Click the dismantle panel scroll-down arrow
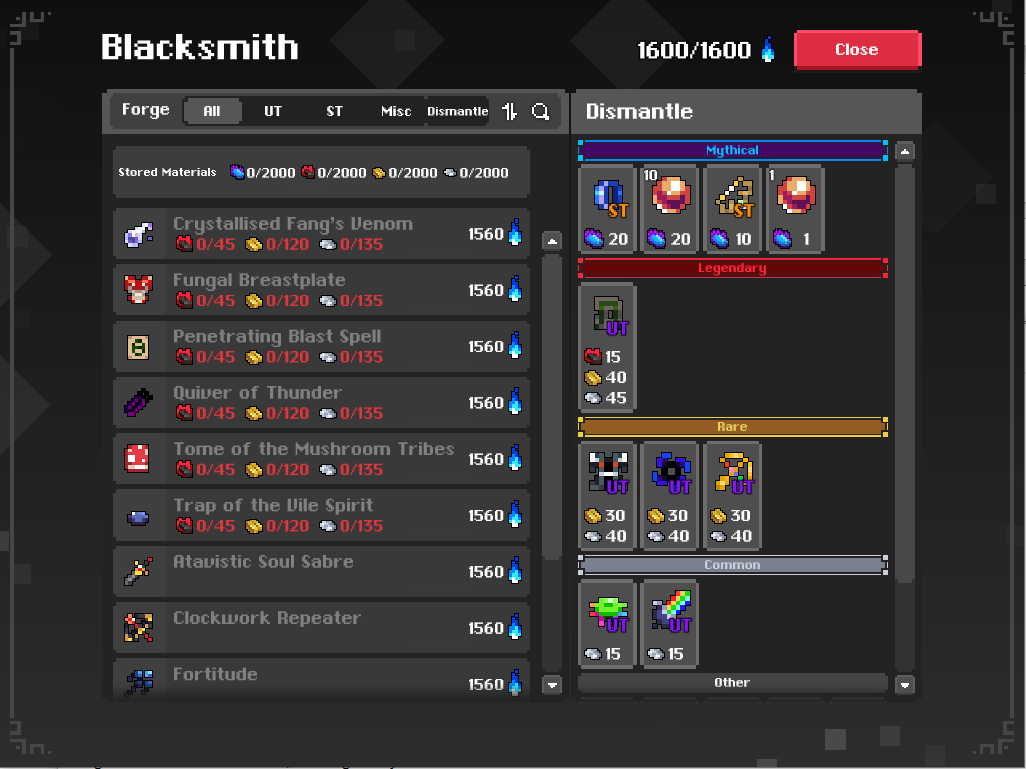This screenshot has width=1026, height=769. click(x=905, y=685)
